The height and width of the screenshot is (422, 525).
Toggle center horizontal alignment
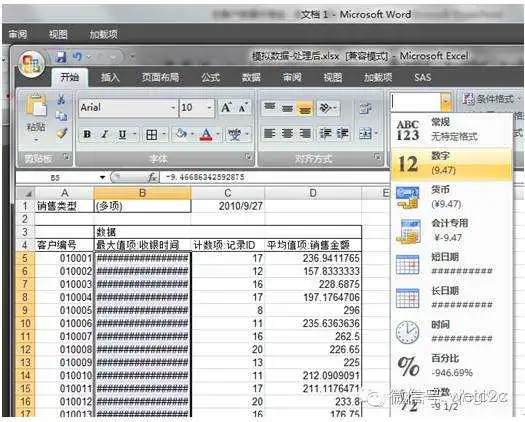tap(287, 134)
